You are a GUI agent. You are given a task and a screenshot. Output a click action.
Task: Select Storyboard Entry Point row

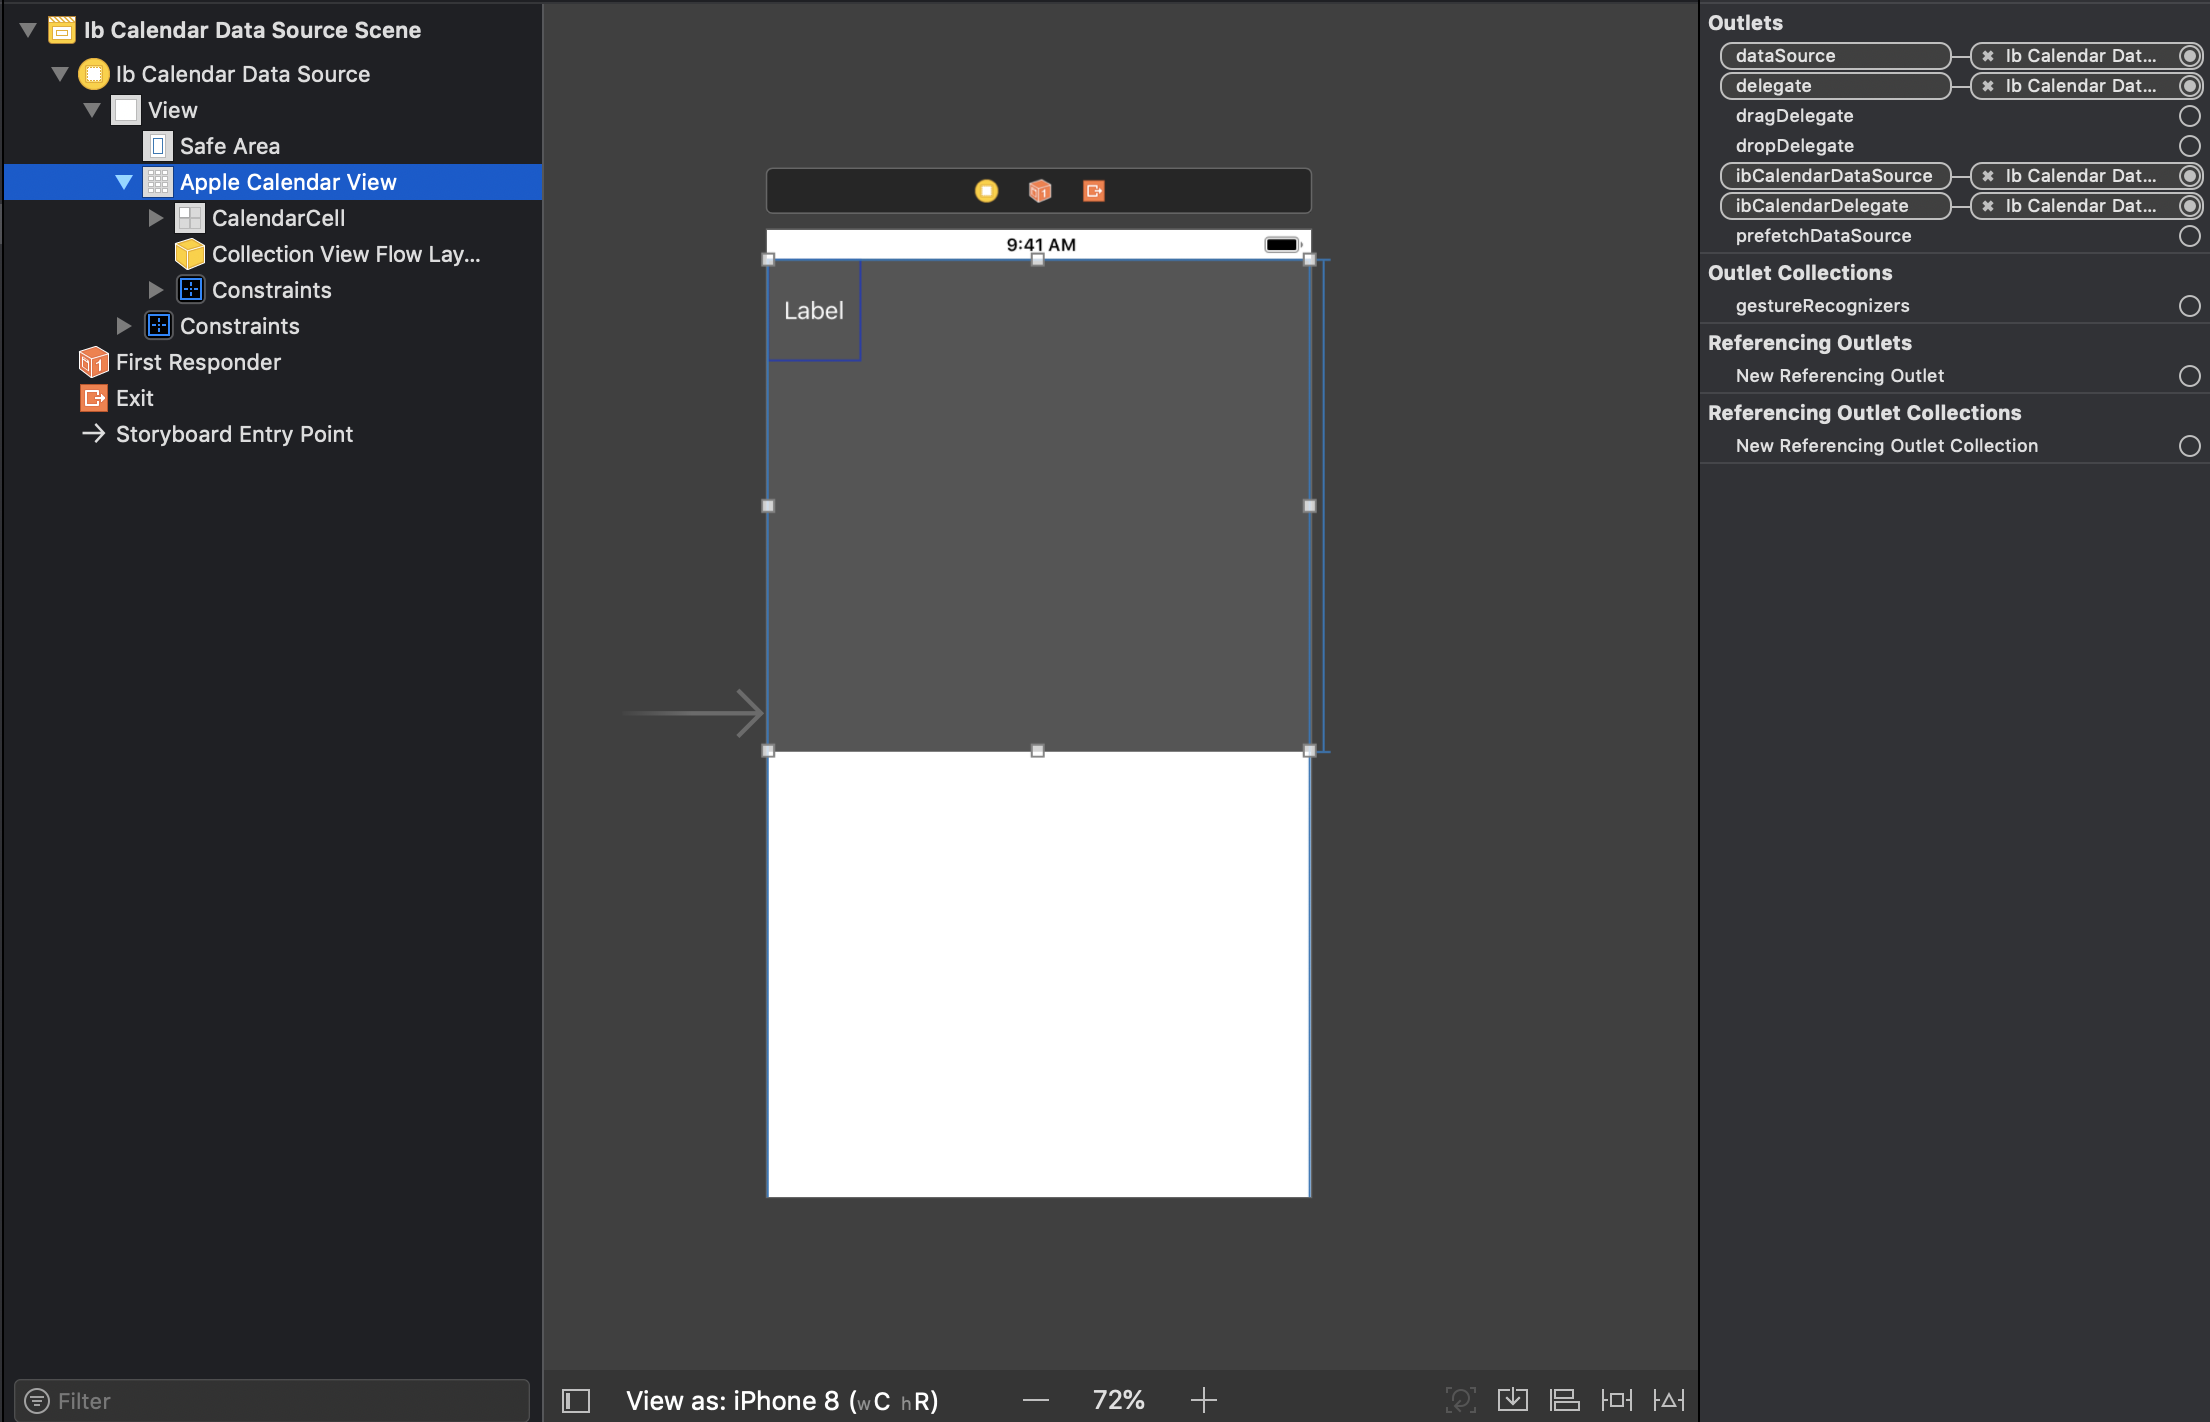tap(273, 434)
